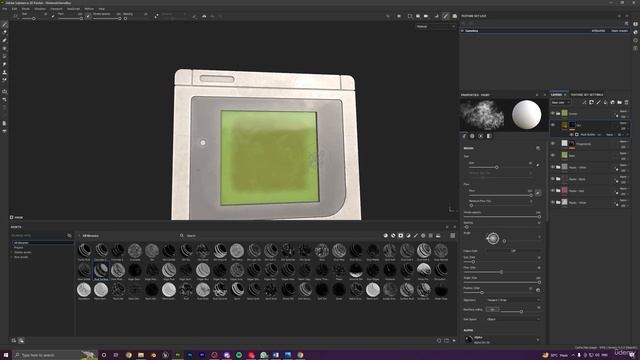
Task: Select Your assets in assets tree
Action: (21, 257)
